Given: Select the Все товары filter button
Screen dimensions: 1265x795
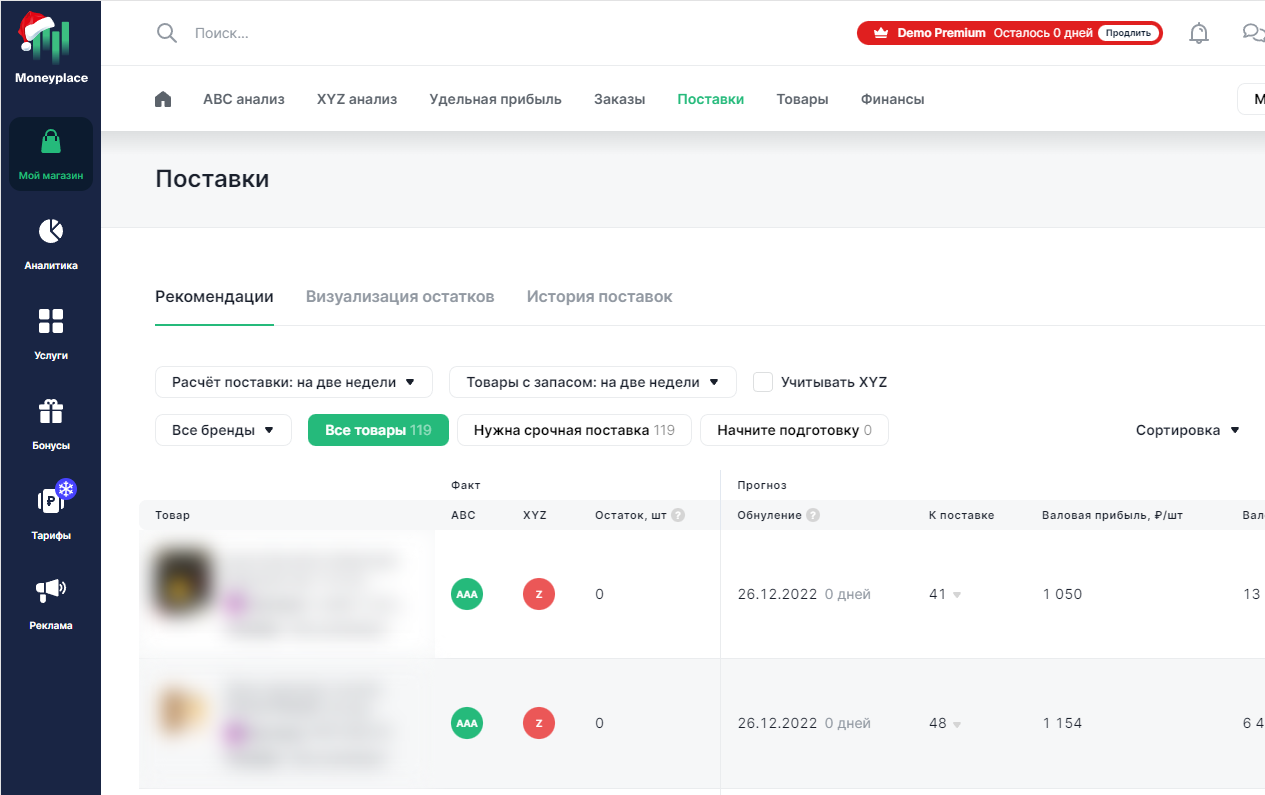Looking at the screenshot, I should coord(378,430).
